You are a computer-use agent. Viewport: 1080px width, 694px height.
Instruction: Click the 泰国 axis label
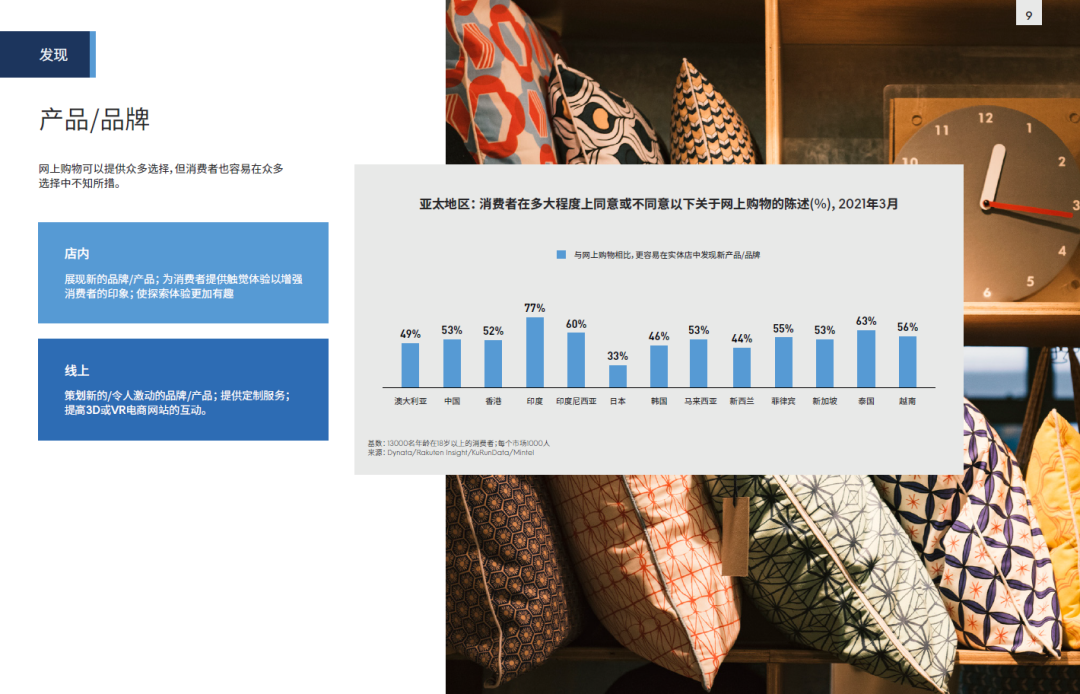click(x=866, y=401)
